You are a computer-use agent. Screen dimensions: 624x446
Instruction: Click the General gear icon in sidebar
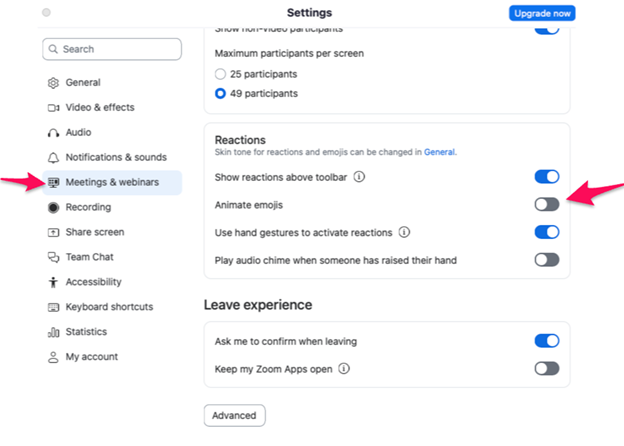click(53, 83)
